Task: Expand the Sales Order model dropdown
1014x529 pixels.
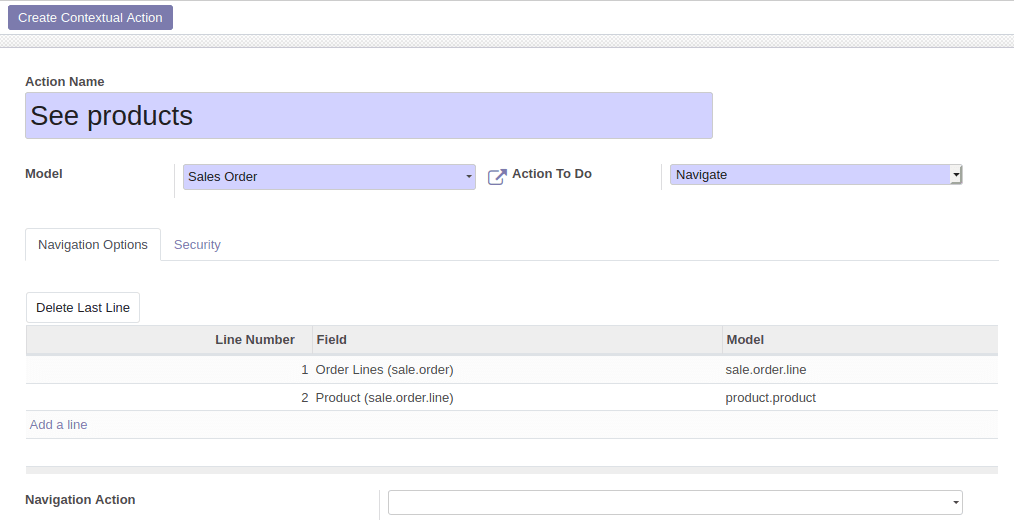Action: [329, 177]
